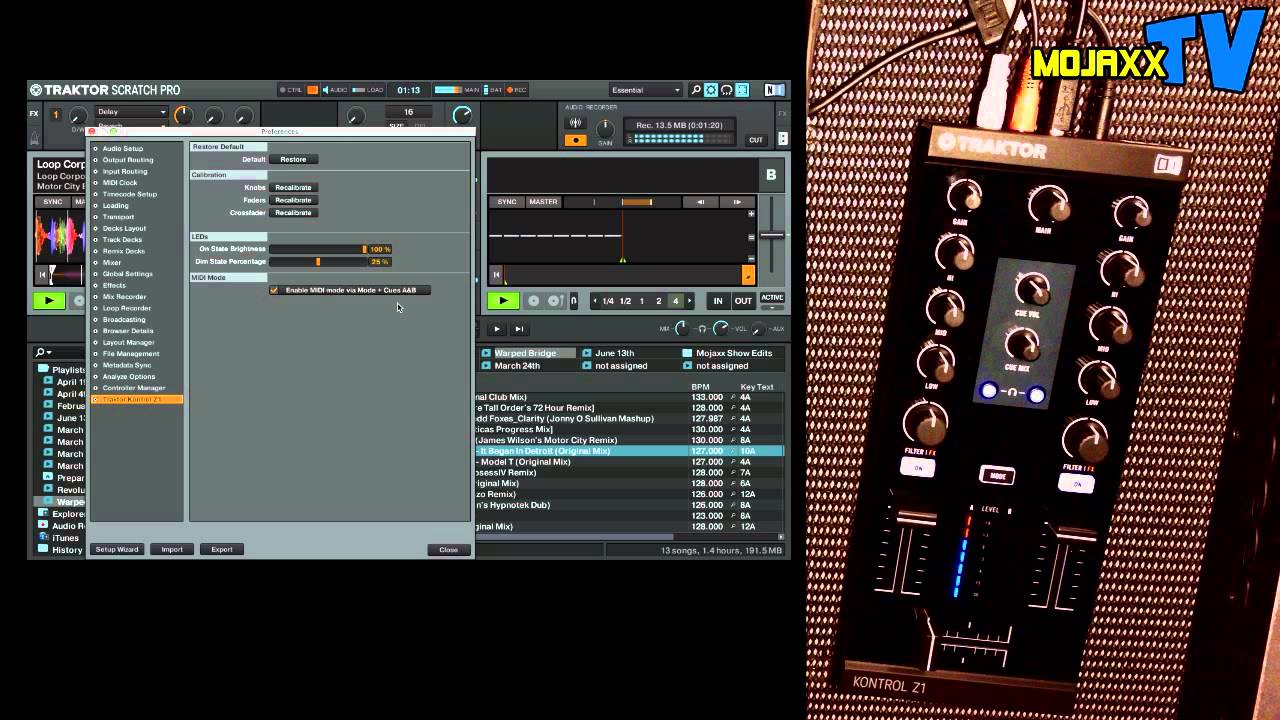The image size is (1280, 720).
Task: Select loop size 4 on deck B
Action: [675, 301]
